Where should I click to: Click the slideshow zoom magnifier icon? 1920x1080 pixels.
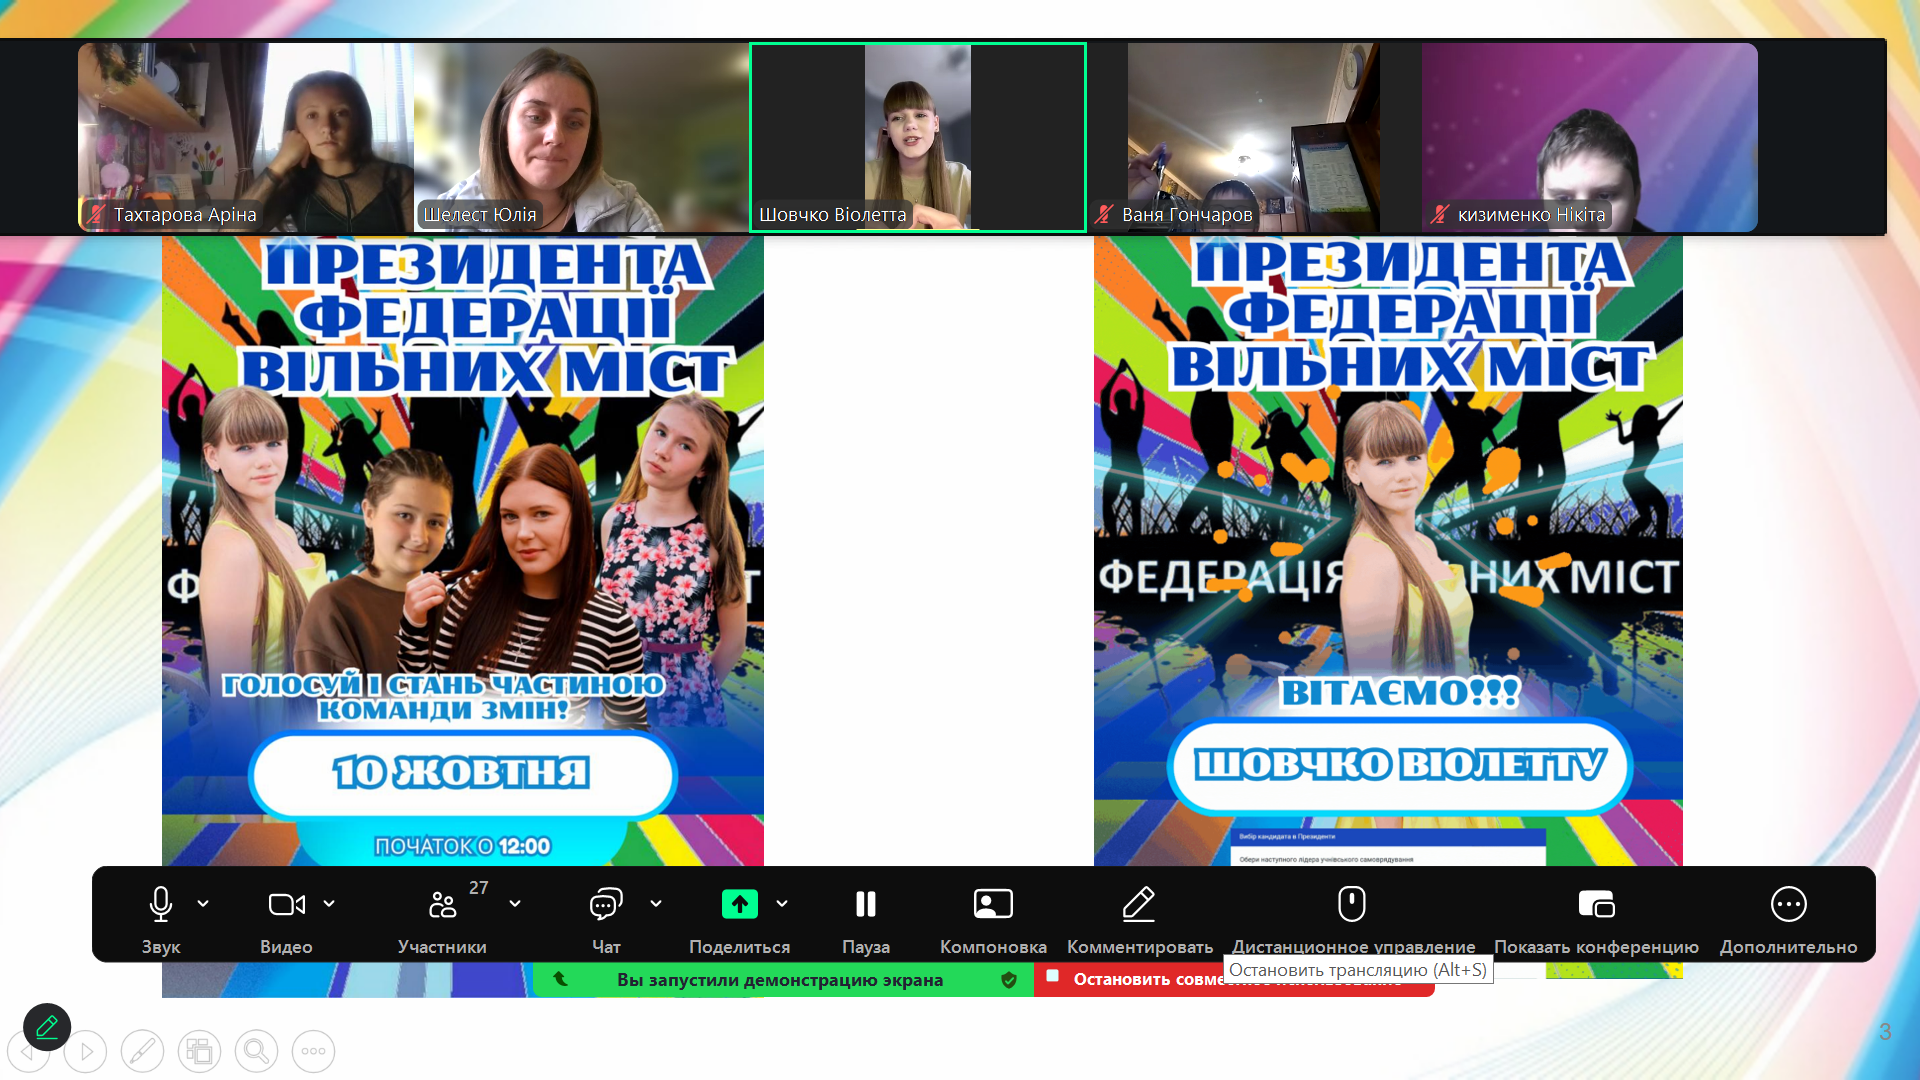(256, 1051)
